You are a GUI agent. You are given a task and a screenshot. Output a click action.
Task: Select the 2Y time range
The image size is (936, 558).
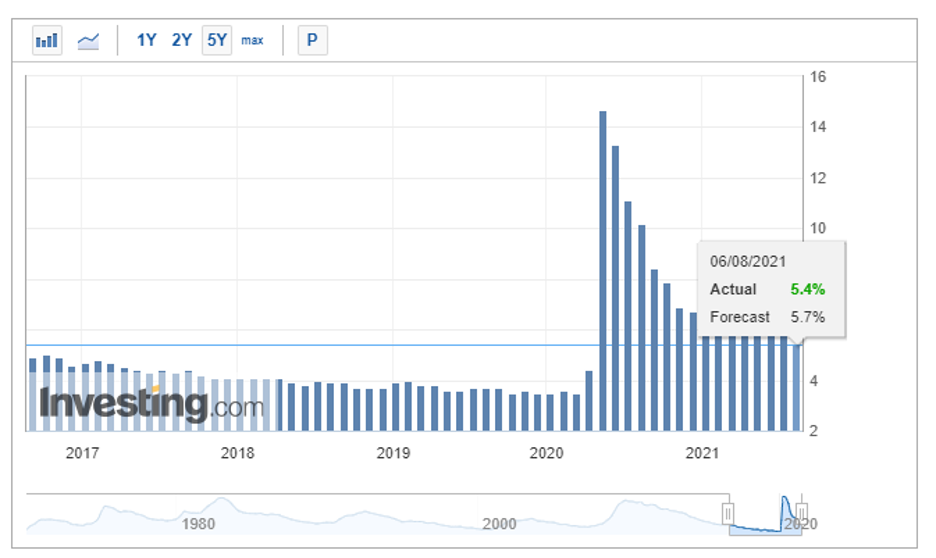click(x=181, y=41)
